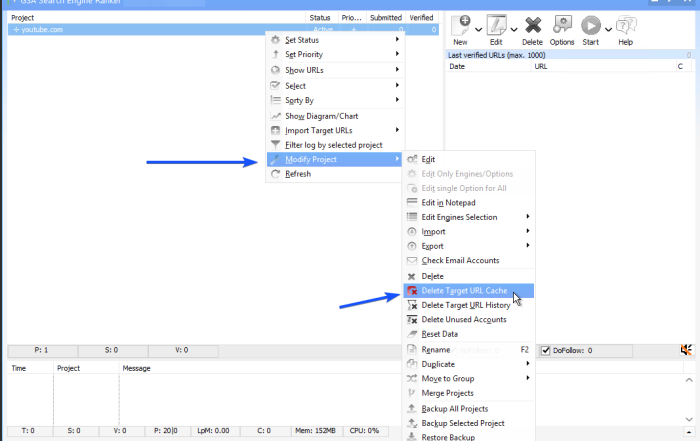Click the speaker mute icon
This screenshot has height=441, width=700.
coord(686,350)
